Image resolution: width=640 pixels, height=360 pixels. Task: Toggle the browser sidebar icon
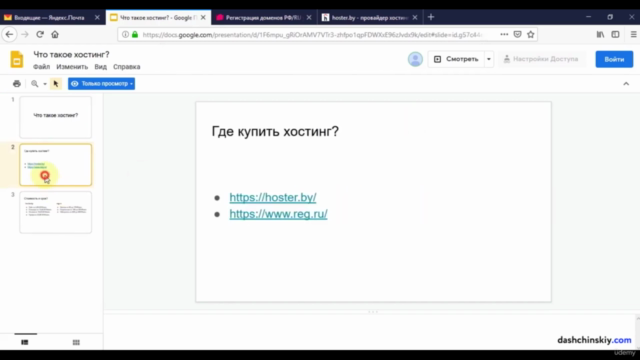(x=615, y=35)
